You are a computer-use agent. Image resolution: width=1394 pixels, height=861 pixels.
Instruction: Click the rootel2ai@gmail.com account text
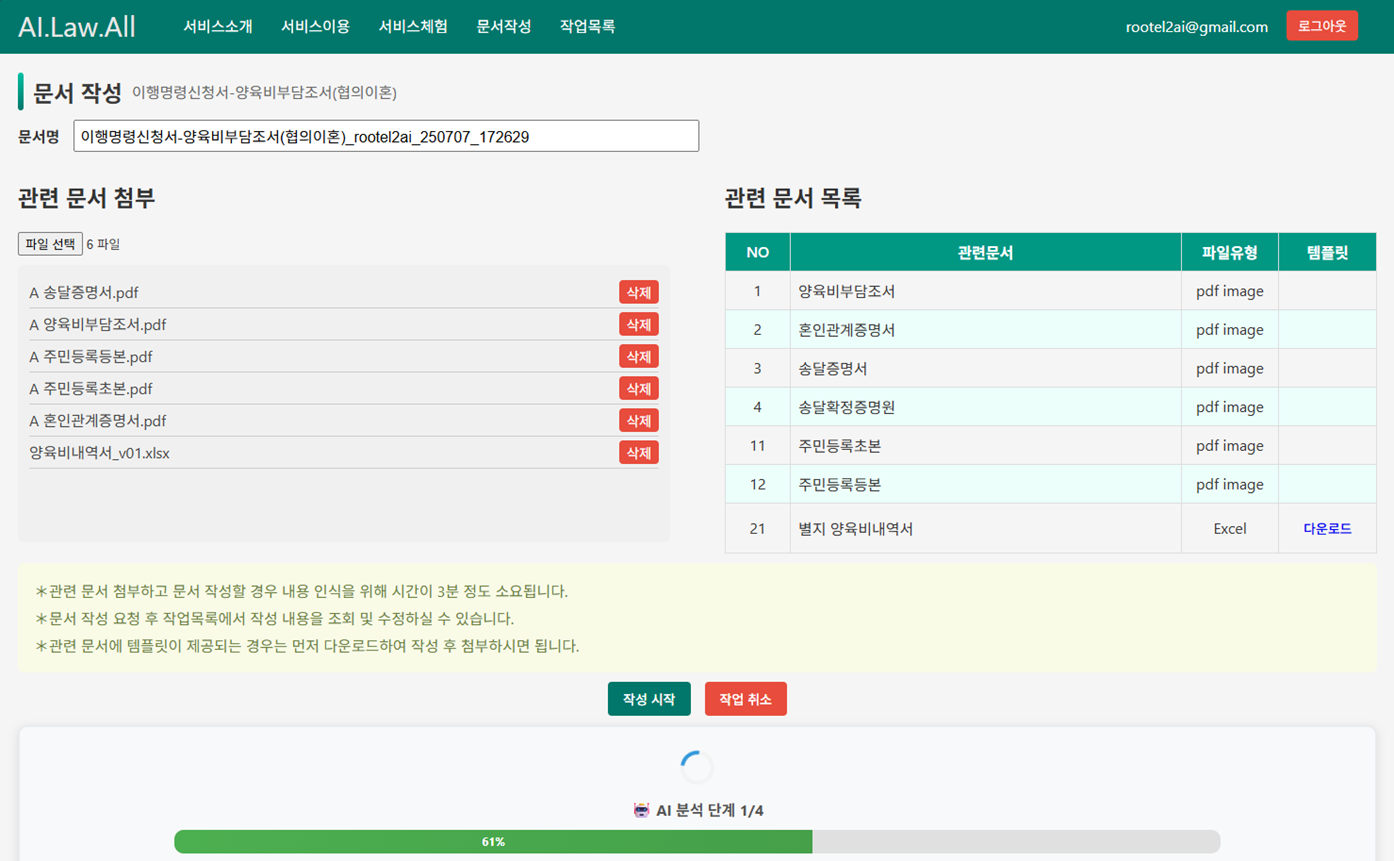1197,27
